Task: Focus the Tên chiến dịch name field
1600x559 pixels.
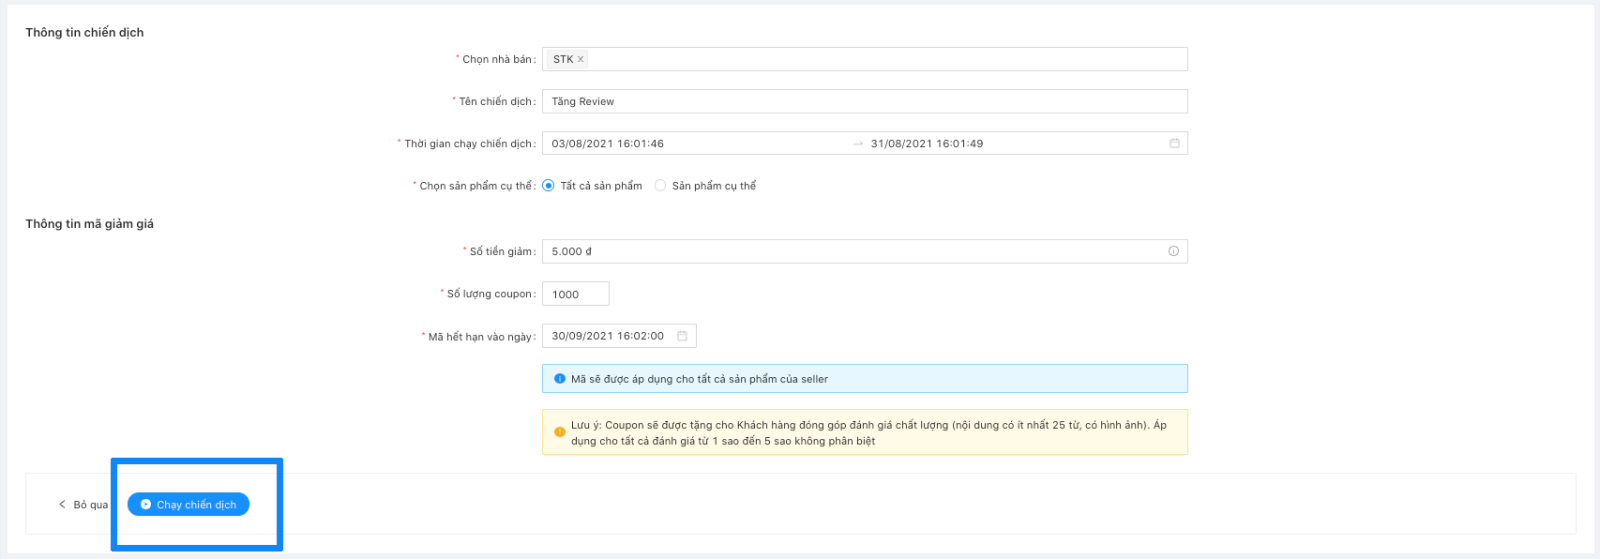Action: pos(864,101)
